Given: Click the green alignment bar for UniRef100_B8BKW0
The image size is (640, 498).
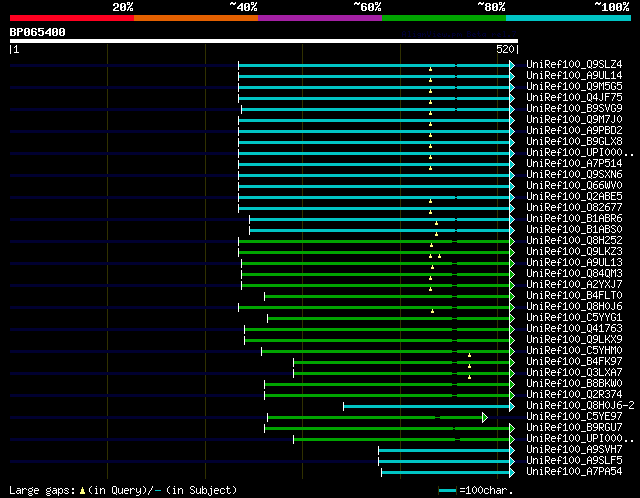Looking at the screenshot, I should point(387,385).
